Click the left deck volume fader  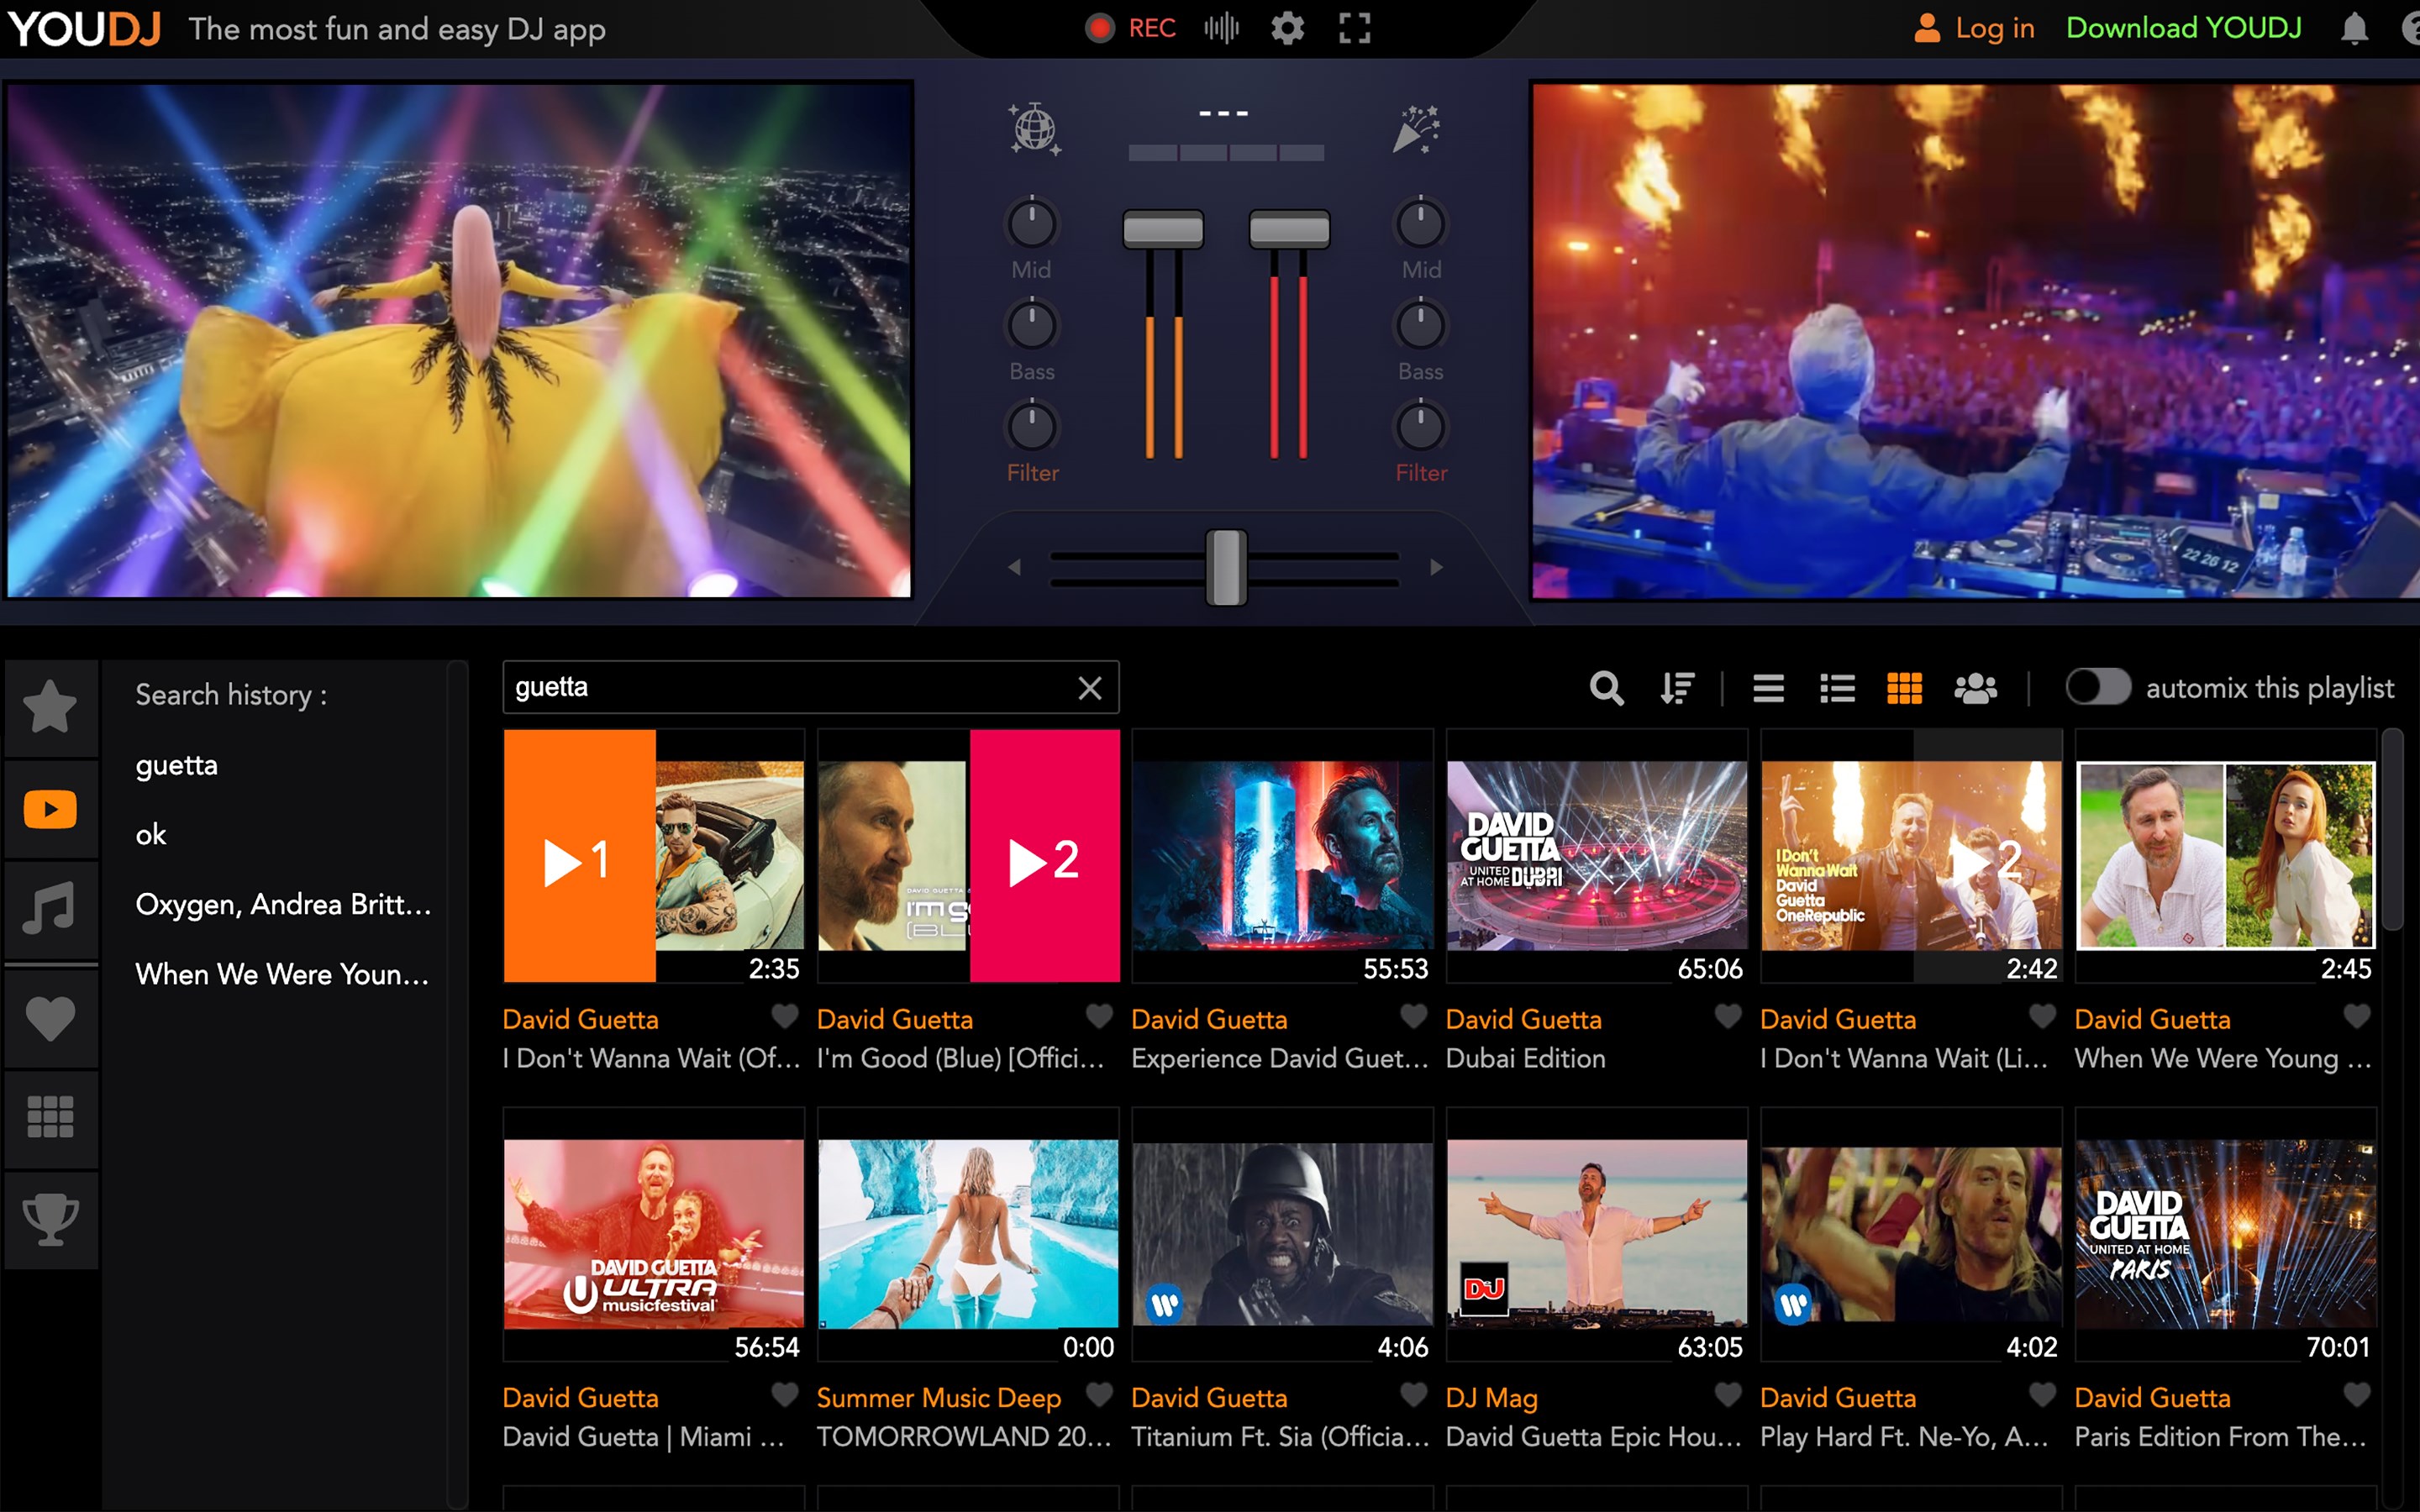coord(1163,229)
